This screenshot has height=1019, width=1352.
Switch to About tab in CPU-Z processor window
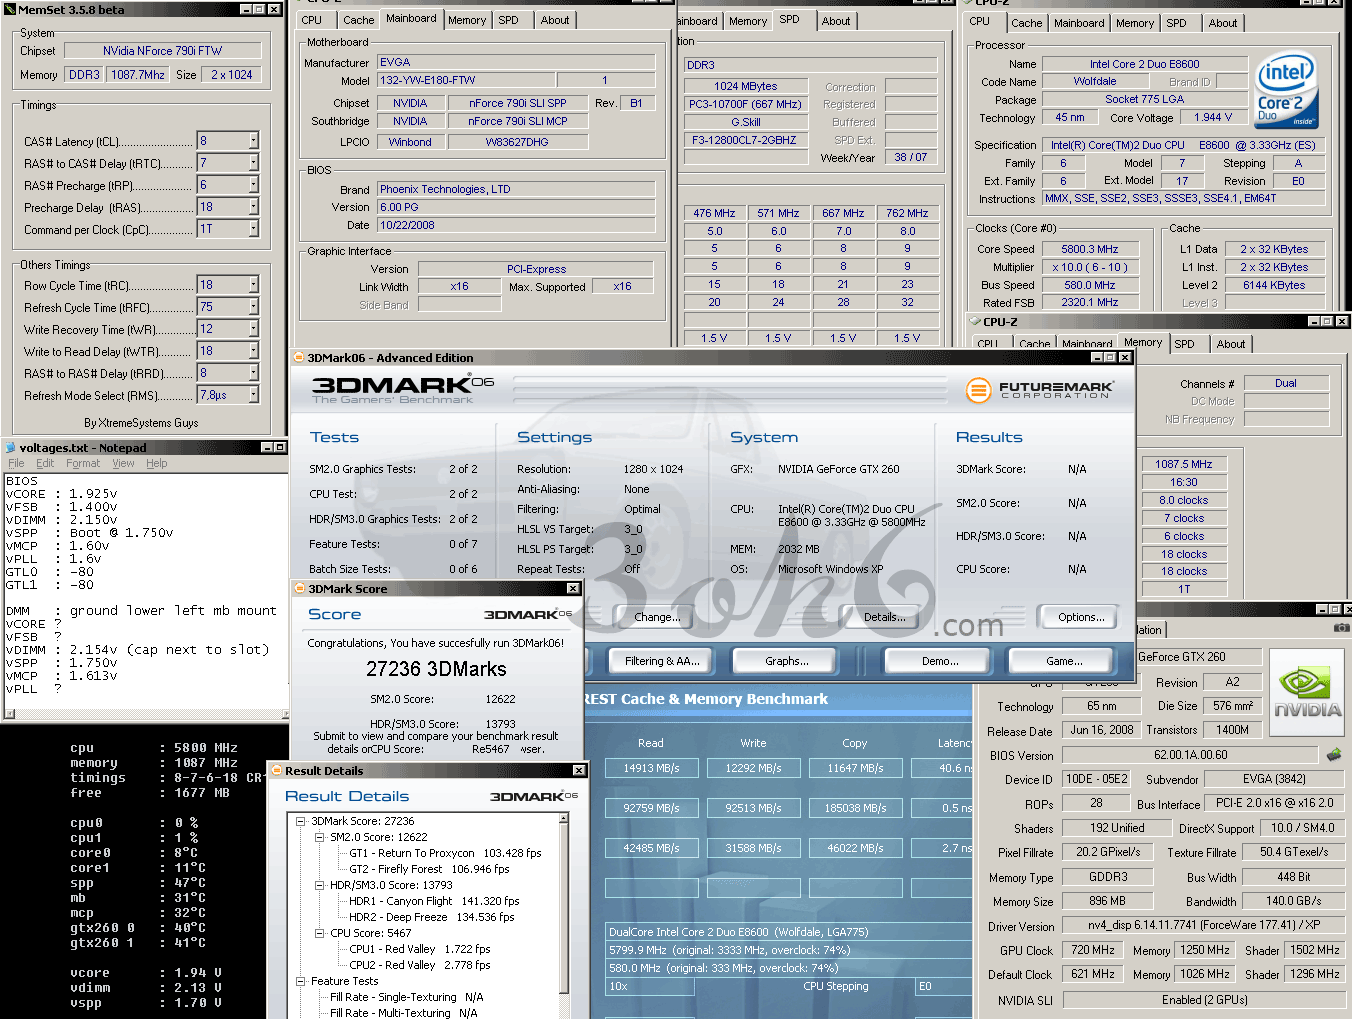pyautogui.click(x=1222, y=23)
